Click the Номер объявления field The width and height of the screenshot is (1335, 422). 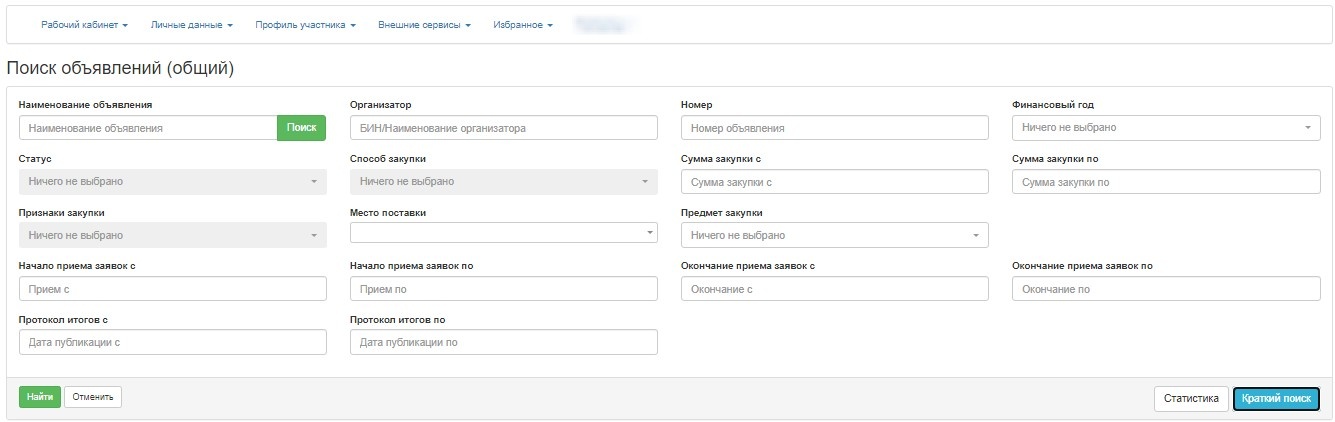point(835,128)
